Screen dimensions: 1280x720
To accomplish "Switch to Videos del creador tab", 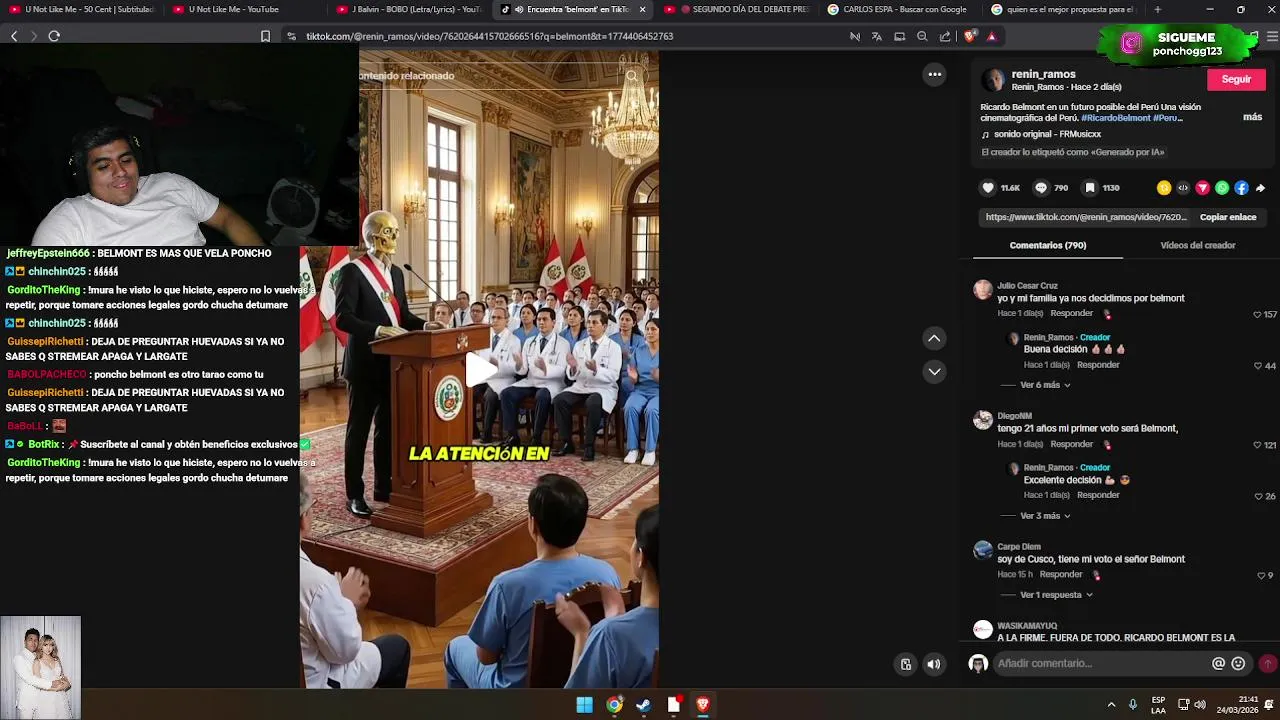I will coord(1197,245).
